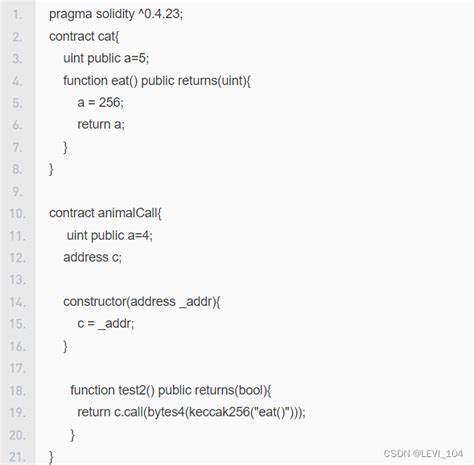Click line number 17 in gutter
Screen dimensions: 474x465
click(x=18, y=368)
